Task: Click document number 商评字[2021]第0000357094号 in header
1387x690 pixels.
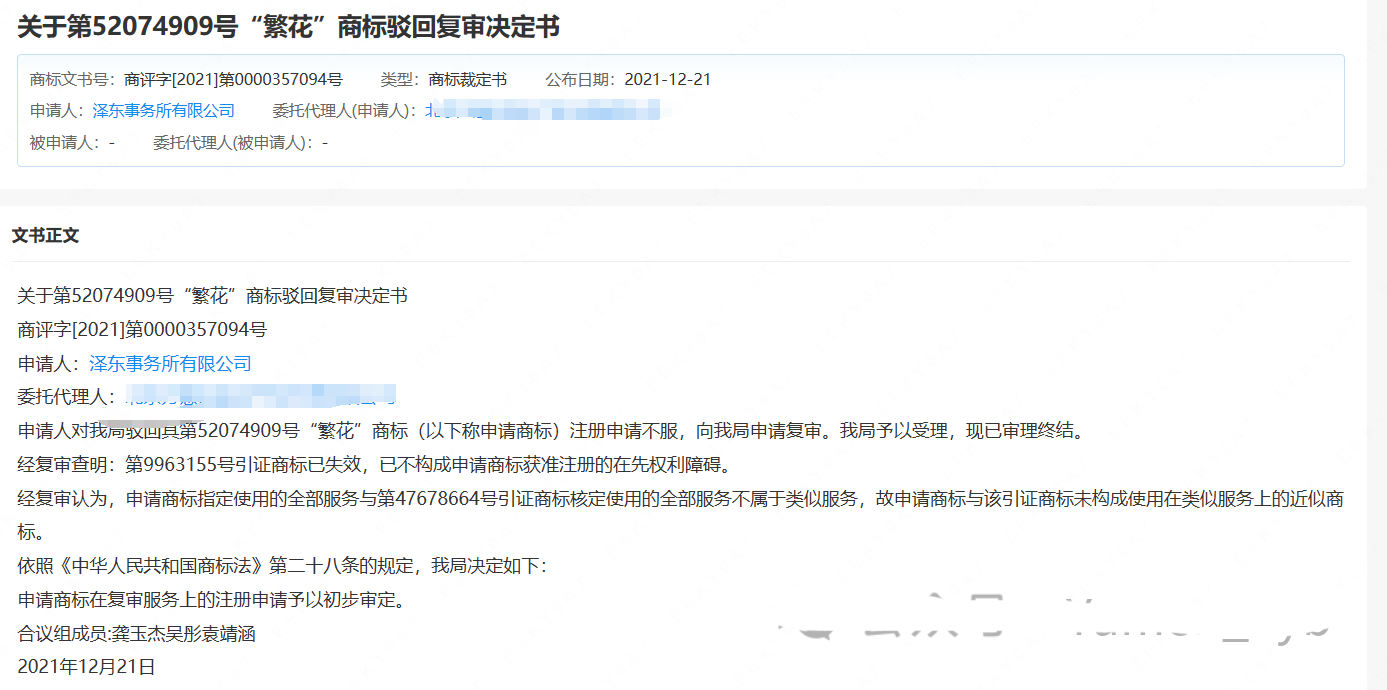Action: click(233, 79)
